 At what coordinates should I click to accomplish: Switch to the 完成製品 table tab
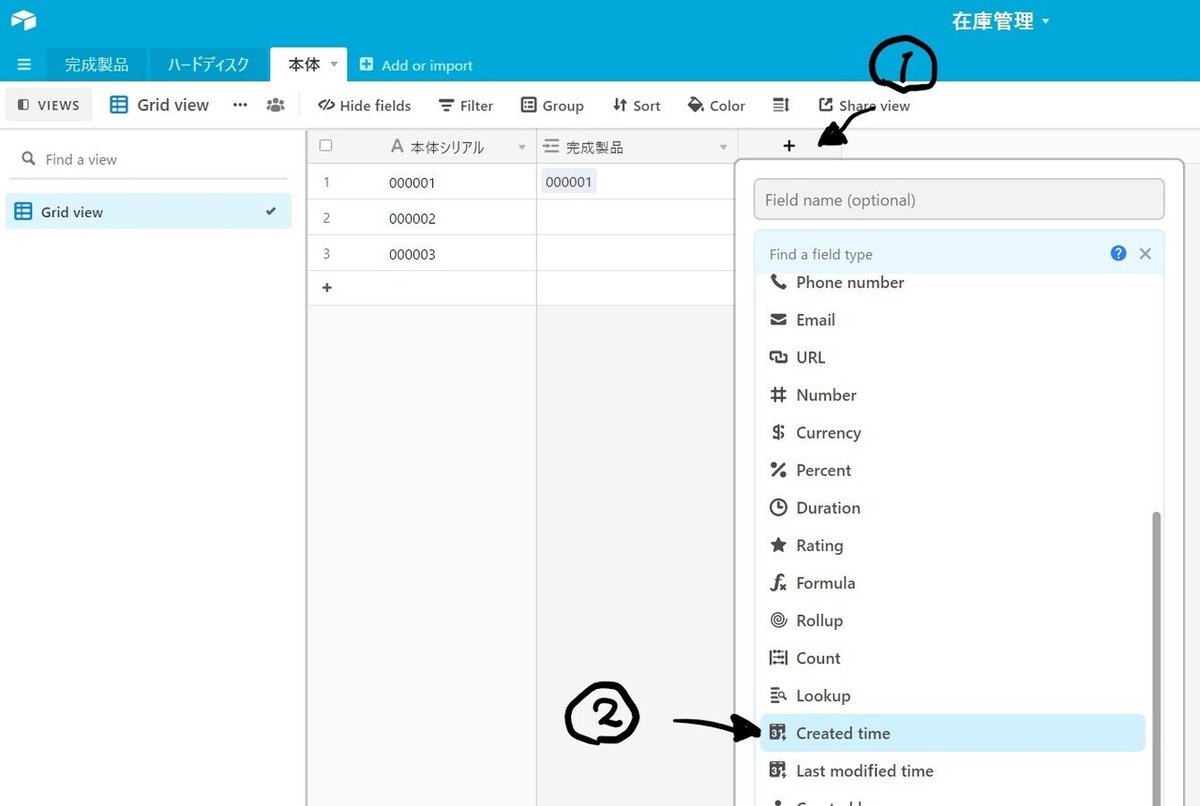(x=97, y=65)
